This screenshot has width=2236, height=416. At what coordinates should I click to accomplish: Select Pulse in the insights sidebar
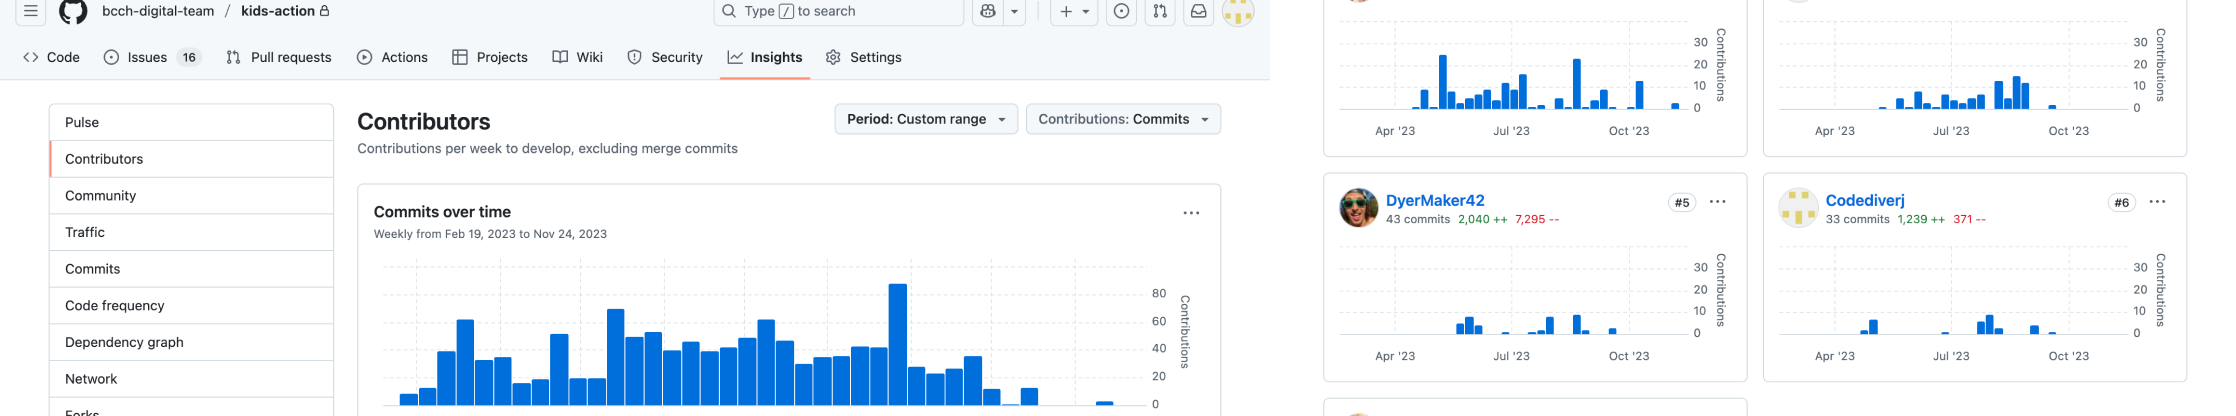(x=191, y=122)
